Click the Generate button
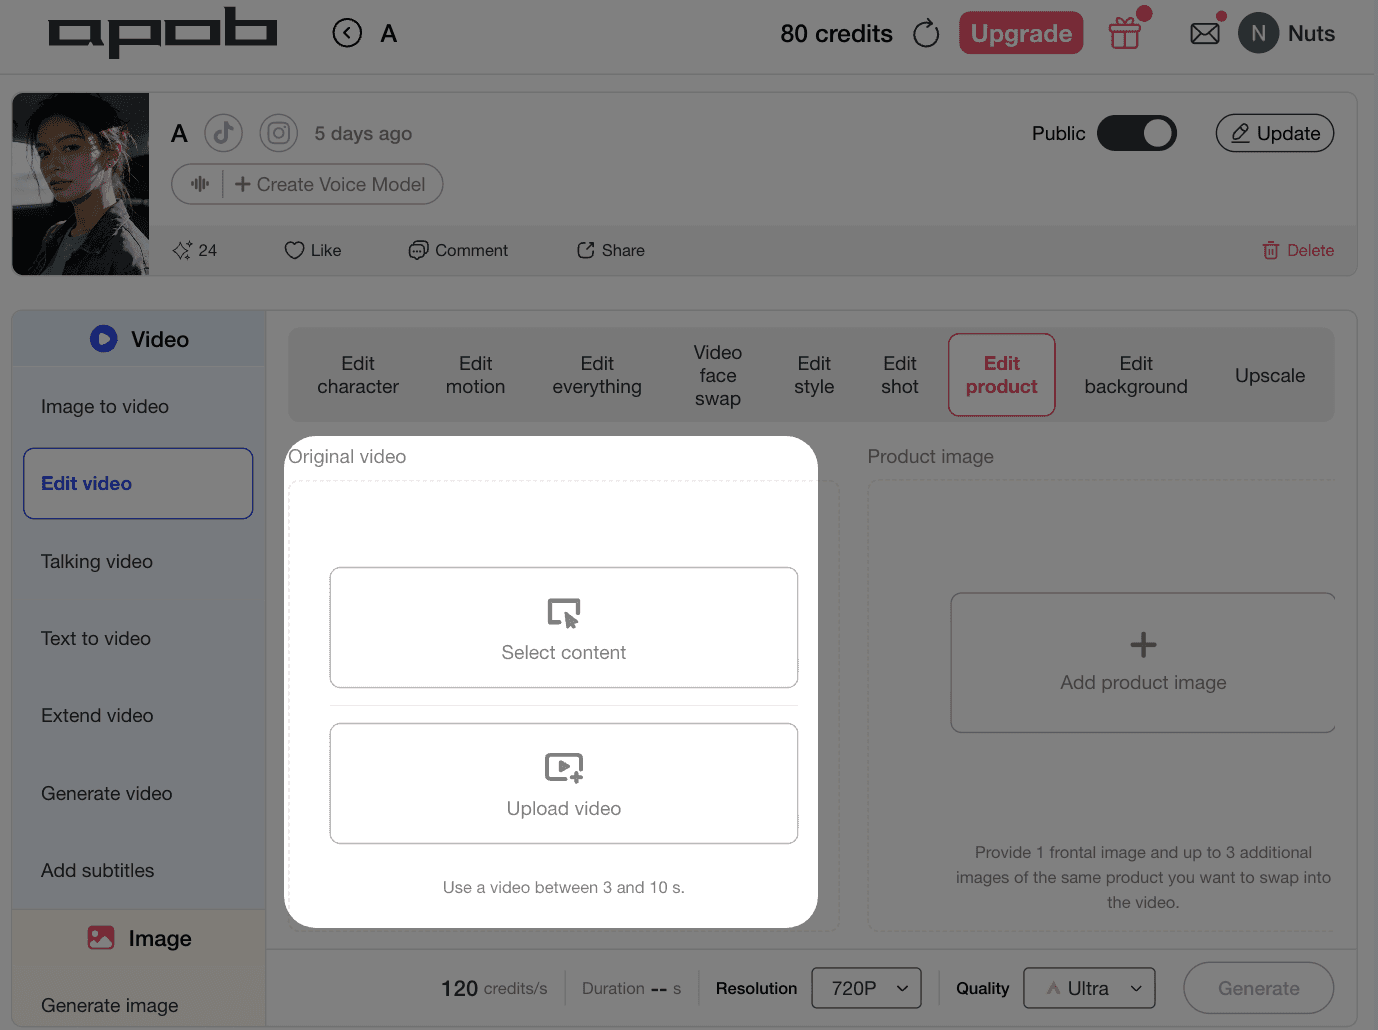 [1259, 988]
